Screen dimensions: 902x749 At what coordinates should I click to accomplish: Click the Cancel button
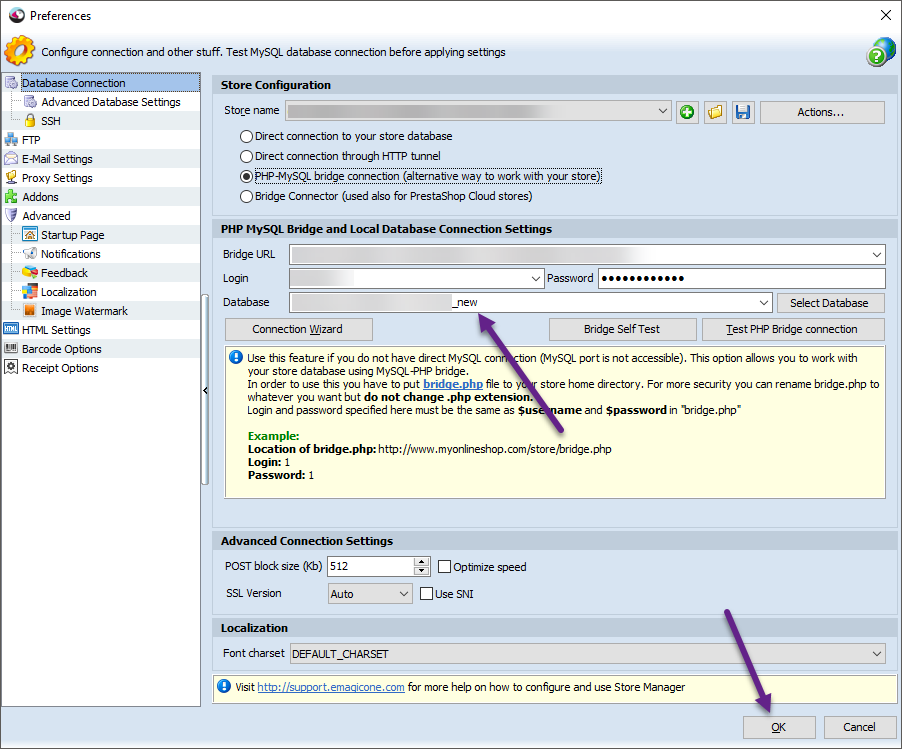pos(859,727)
